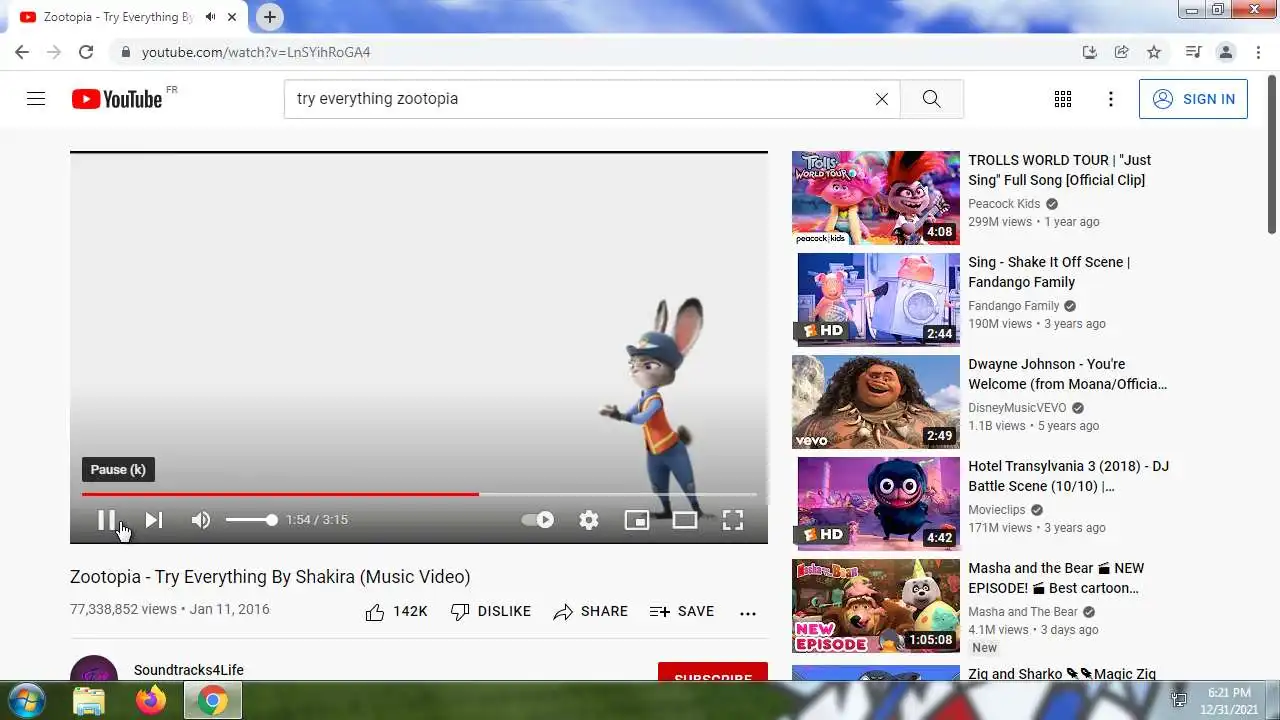Mute the video volume speaker icon
Image resolution: width=1280 pixels, height=720 pixels.
click(201, 520)
